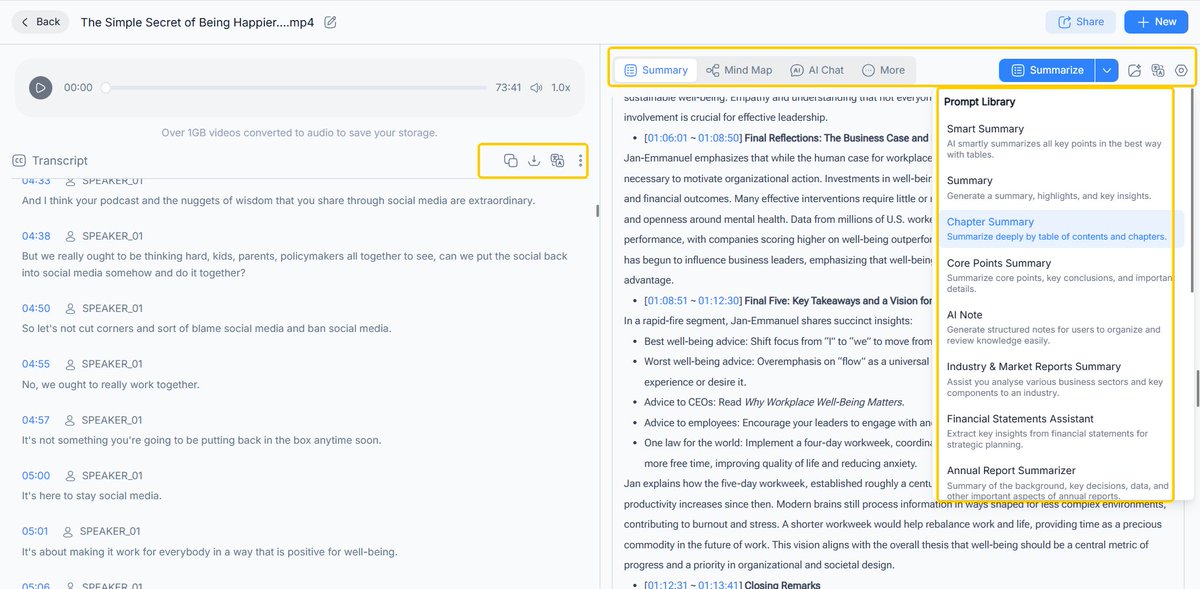The width and height of the screenshot is (1200, 589).
Task: Copy the transcript text
Action: point(510,160)
